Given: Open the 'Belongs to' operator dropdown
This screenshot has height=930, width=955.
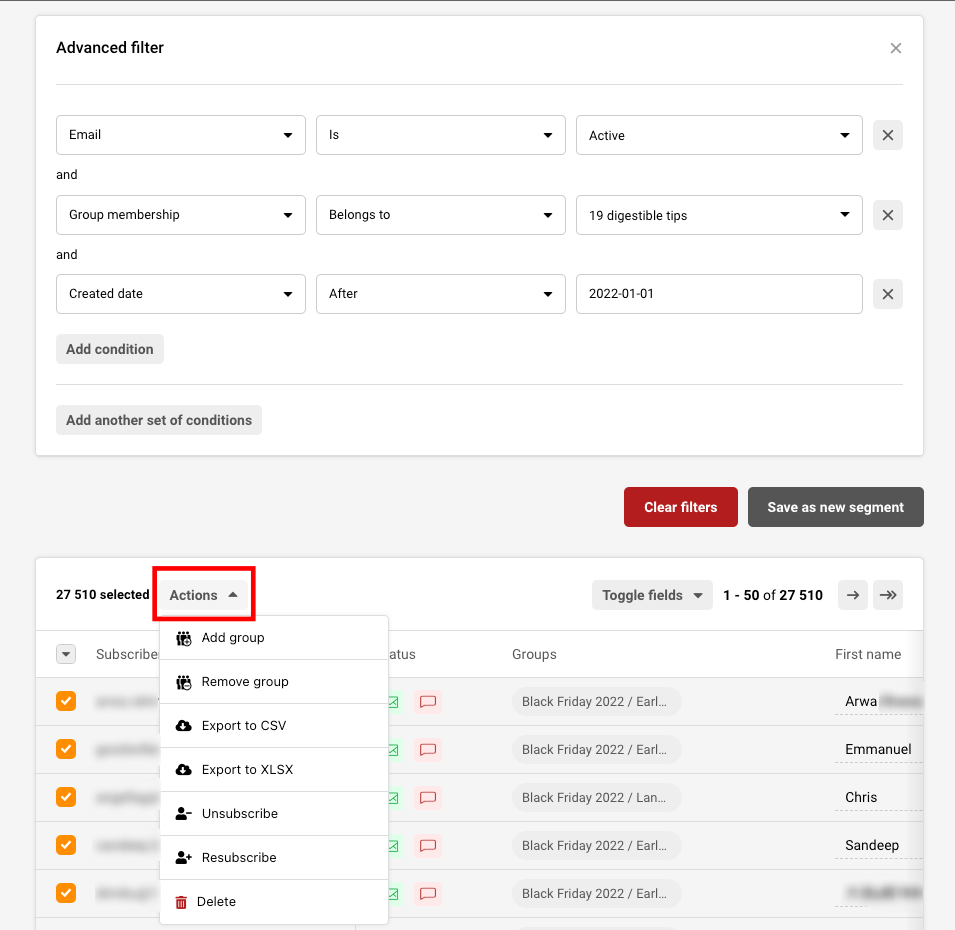Looking at the screenshot, I should click(x=440, y=215).
